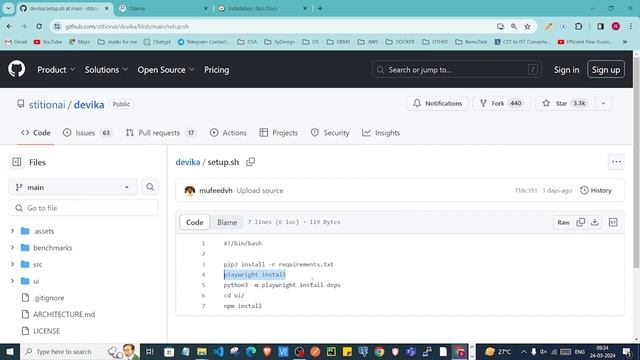Open Microsoft Edge from taskbar

pyautogui.click(x=251, y=351)
